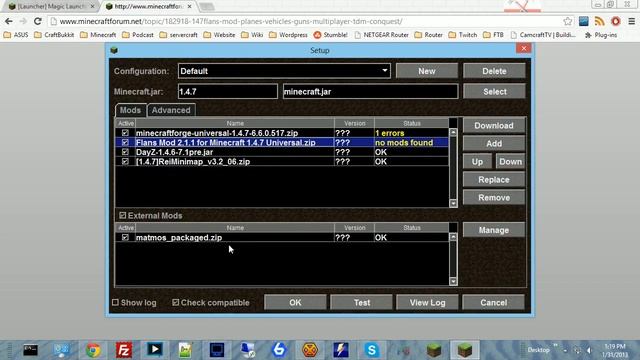Viewport: 640px width, 360px height.
Task: Move selected mod Up
Action: [477, 162]
